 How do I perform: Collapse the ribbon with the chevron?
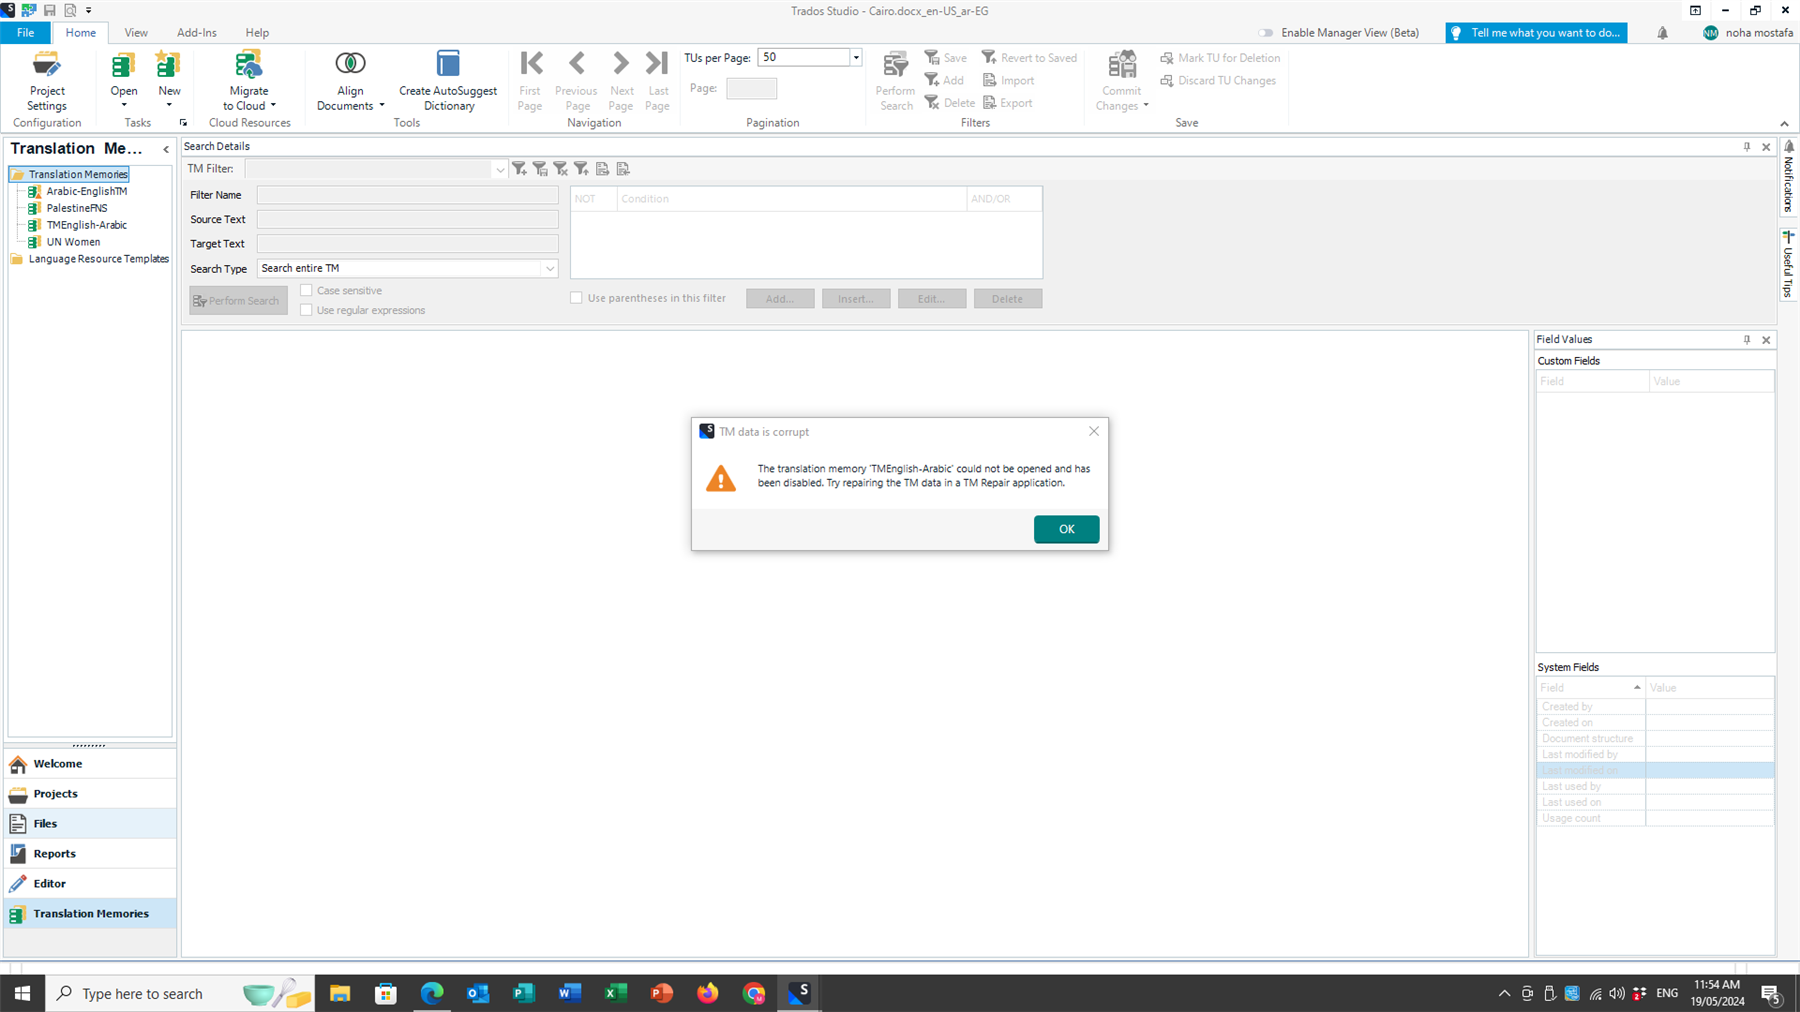tap(1784, 124)
